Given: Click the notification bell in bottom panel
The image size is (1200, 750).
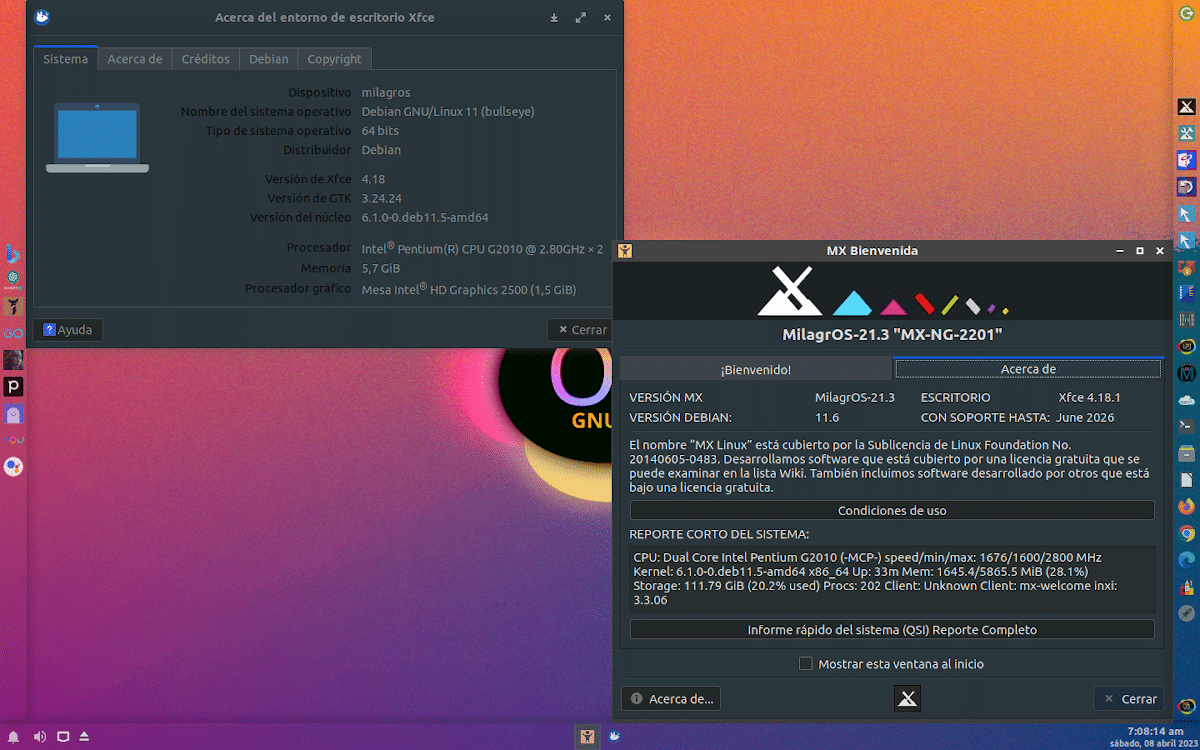Looking at the screenshot, I should pos(16,737).
